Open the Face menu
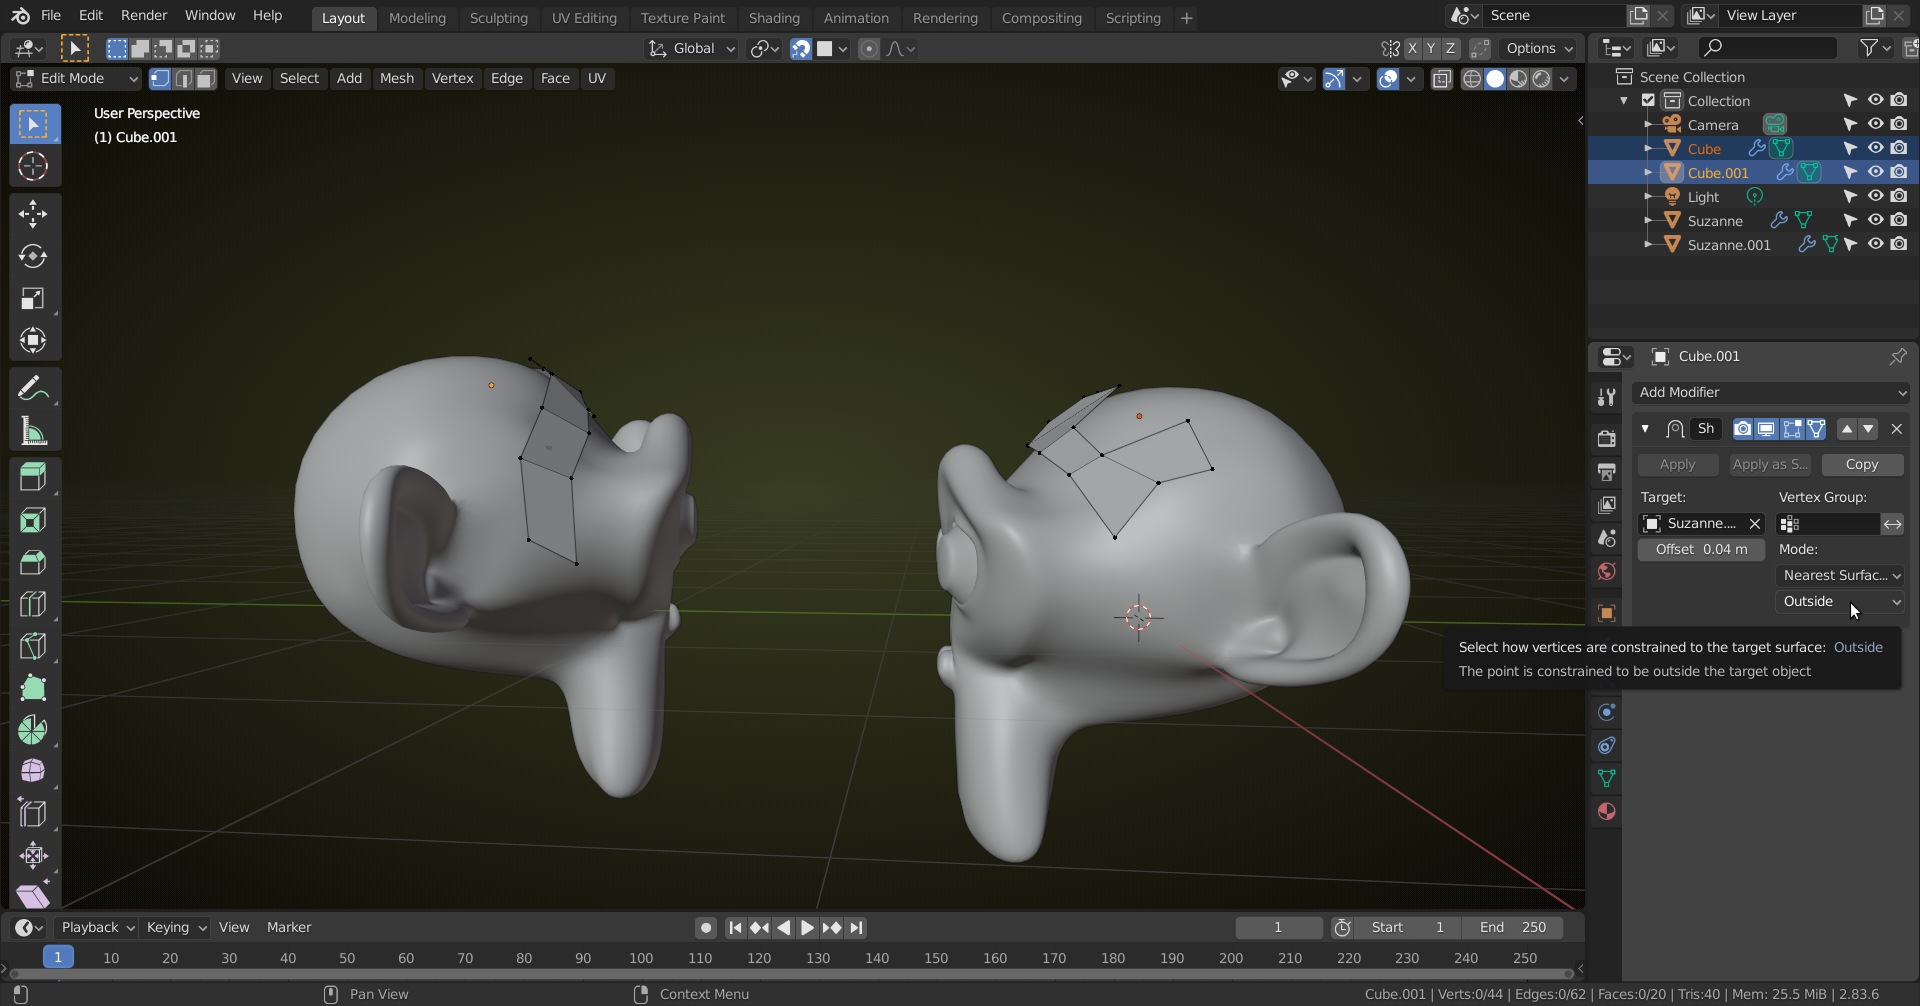This screenshot has height=1006, width=1920. (x=555, y=79)
